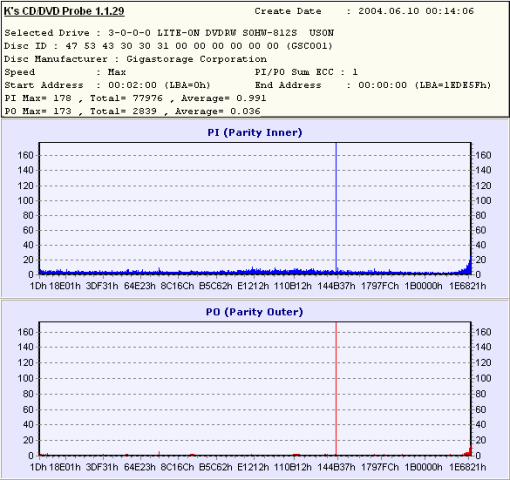Click the Speed Max text

[x=65, y=72]
